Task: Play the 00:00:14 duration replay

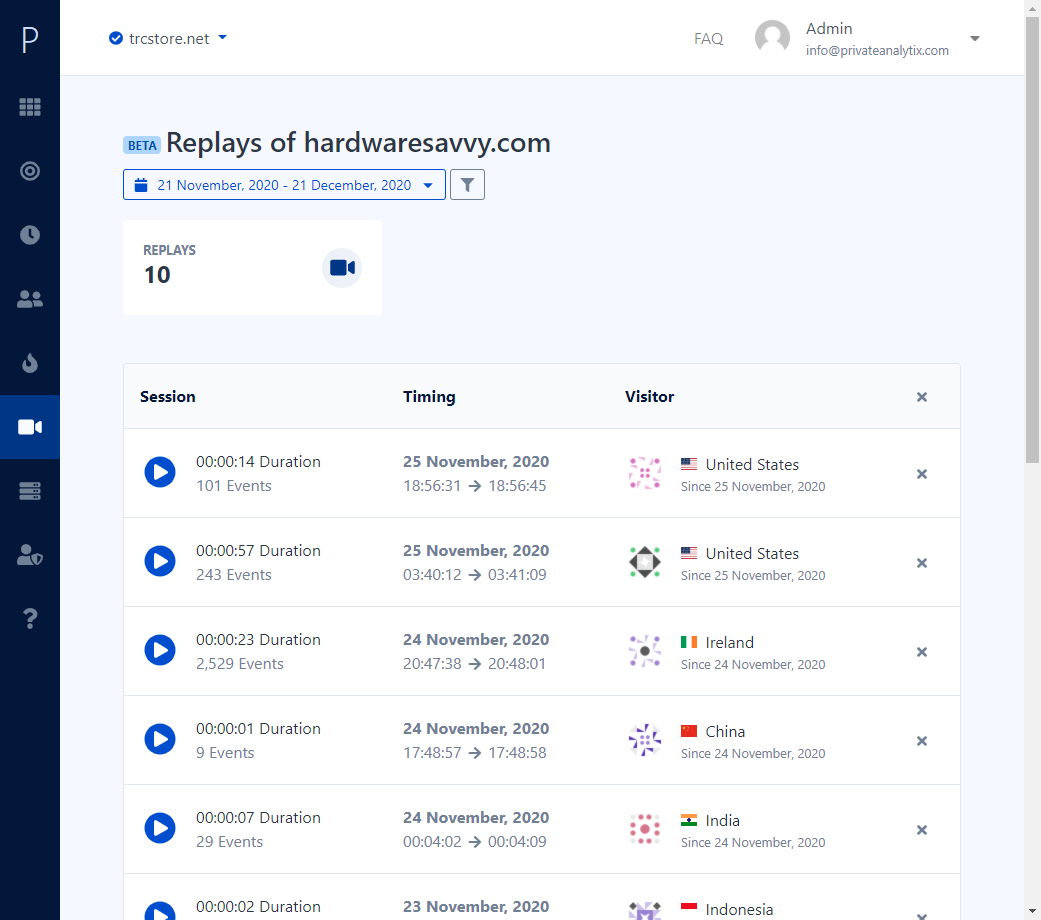Action: (160, 472)
